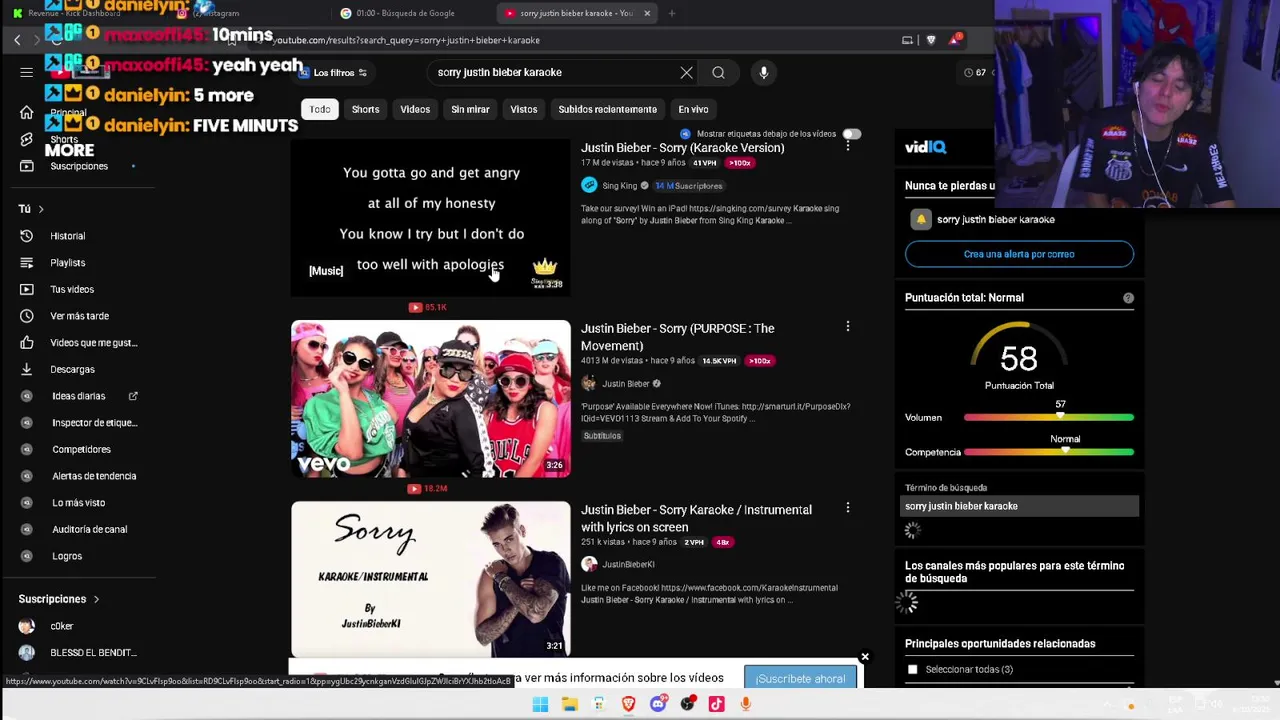Viewport: 1280px width, 720px height.
Task: Clear the search box with the X icon
Action: click(x=686, y=72)
